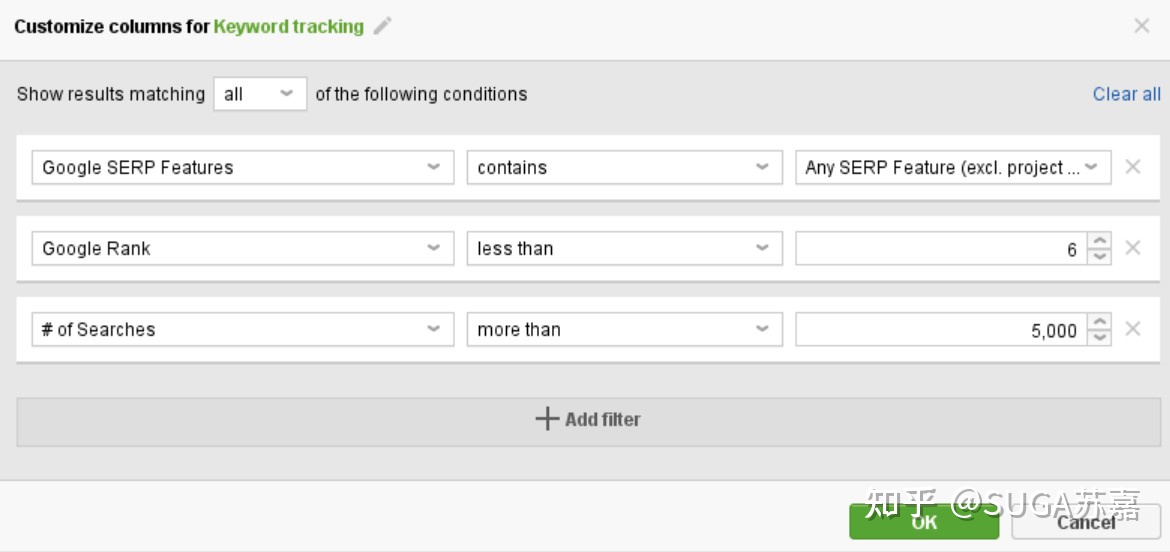Increase the # of Searches value stepper
This screenshot has width=1170, height=552.
click(x=1099, y=322)
